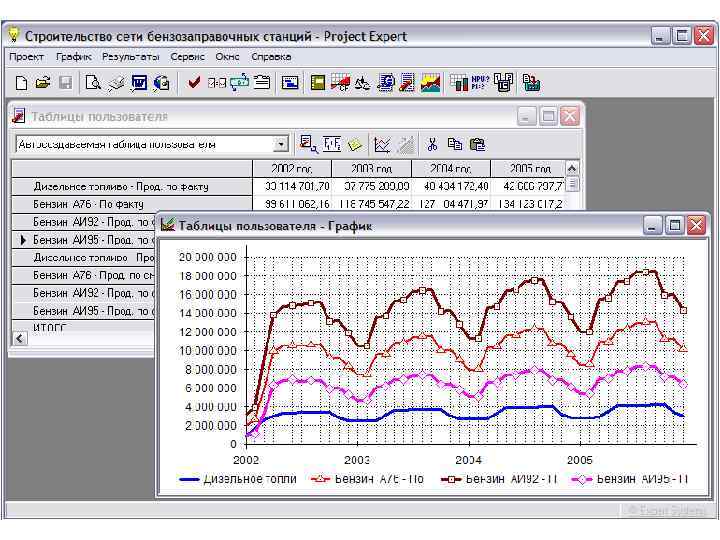The height and width of the screenshot is (540, 720).
Task: Click Дизельное топливо blue legend entry
Action: pos(238,479)
